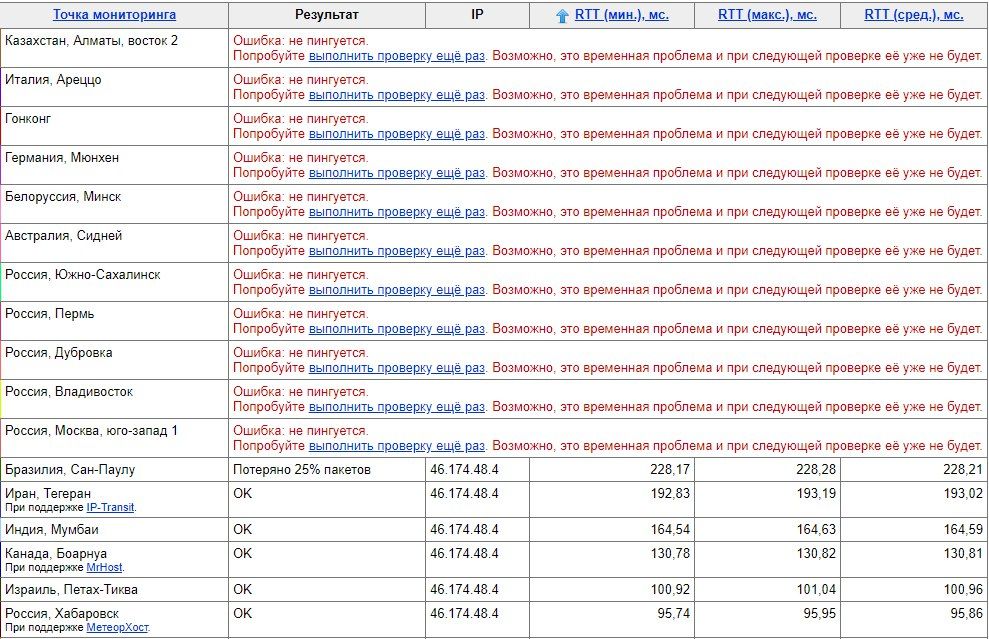Retry check link in Белоруссия, Минск row
The image size is (989, 639).
[x=397, y=212]
